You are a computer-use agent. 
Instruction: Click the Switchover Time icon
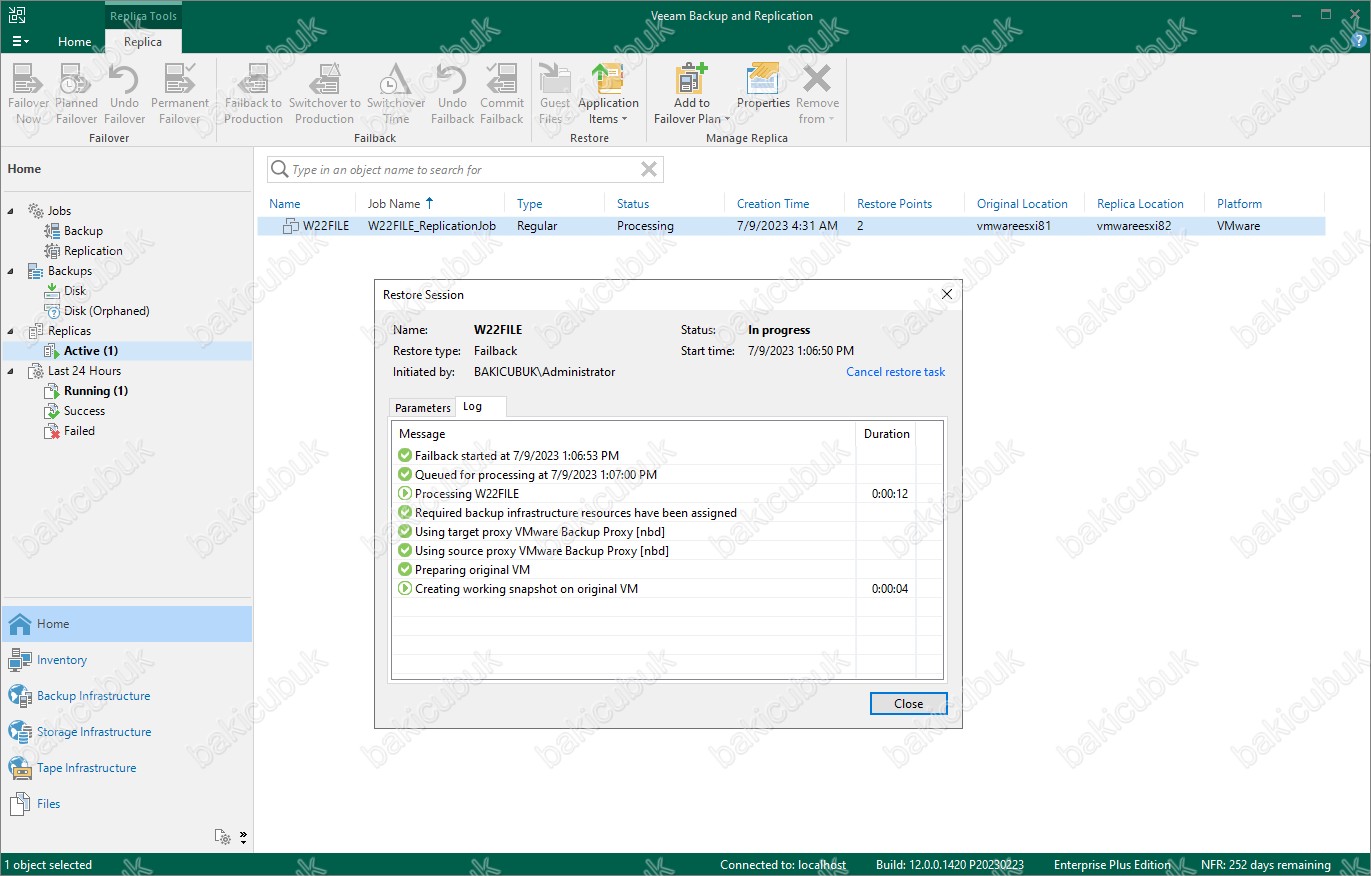point(396,94)
